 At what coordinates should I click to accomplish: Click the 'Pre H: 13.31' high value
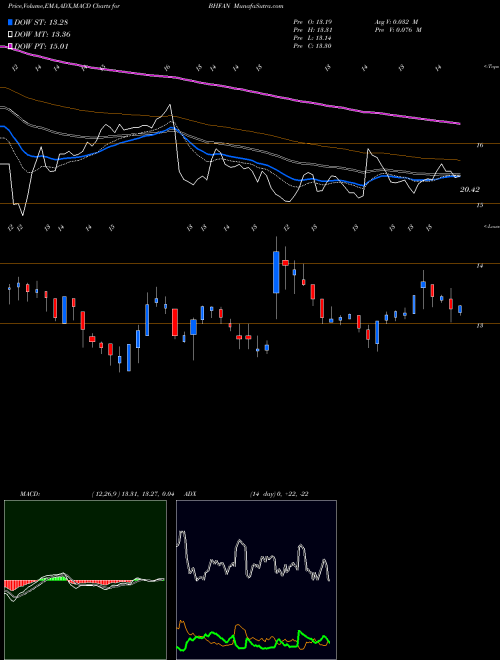313,30
